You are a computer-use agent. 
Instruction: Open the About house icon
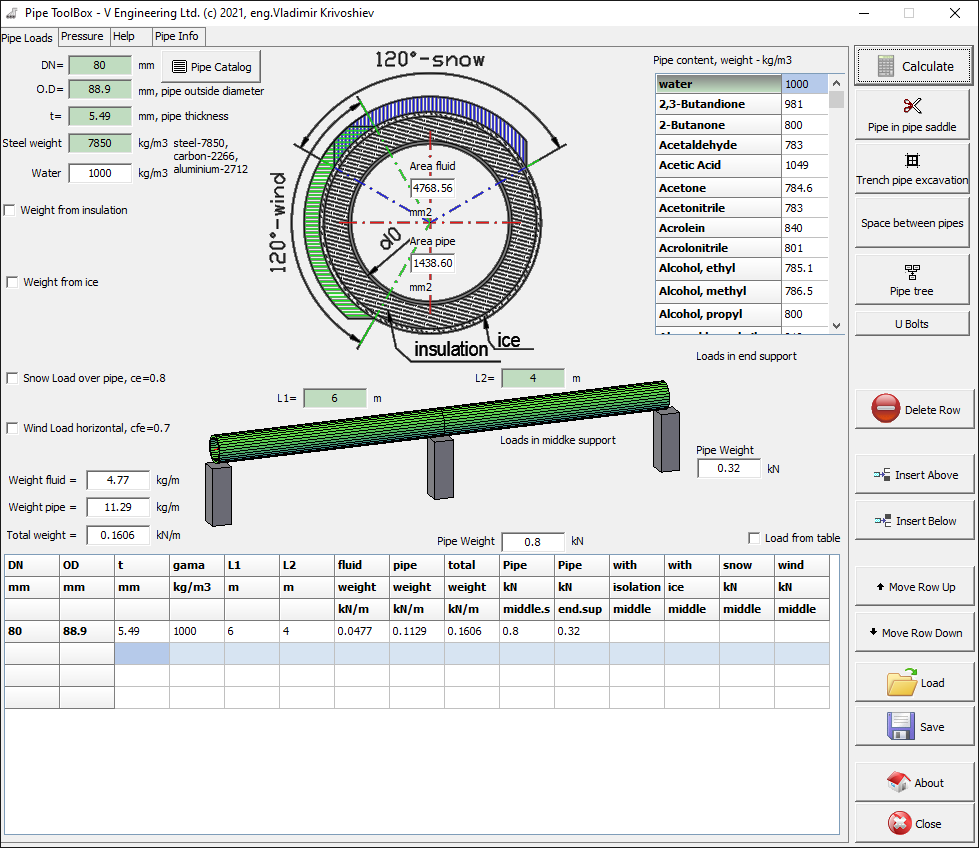pos(898,782)
